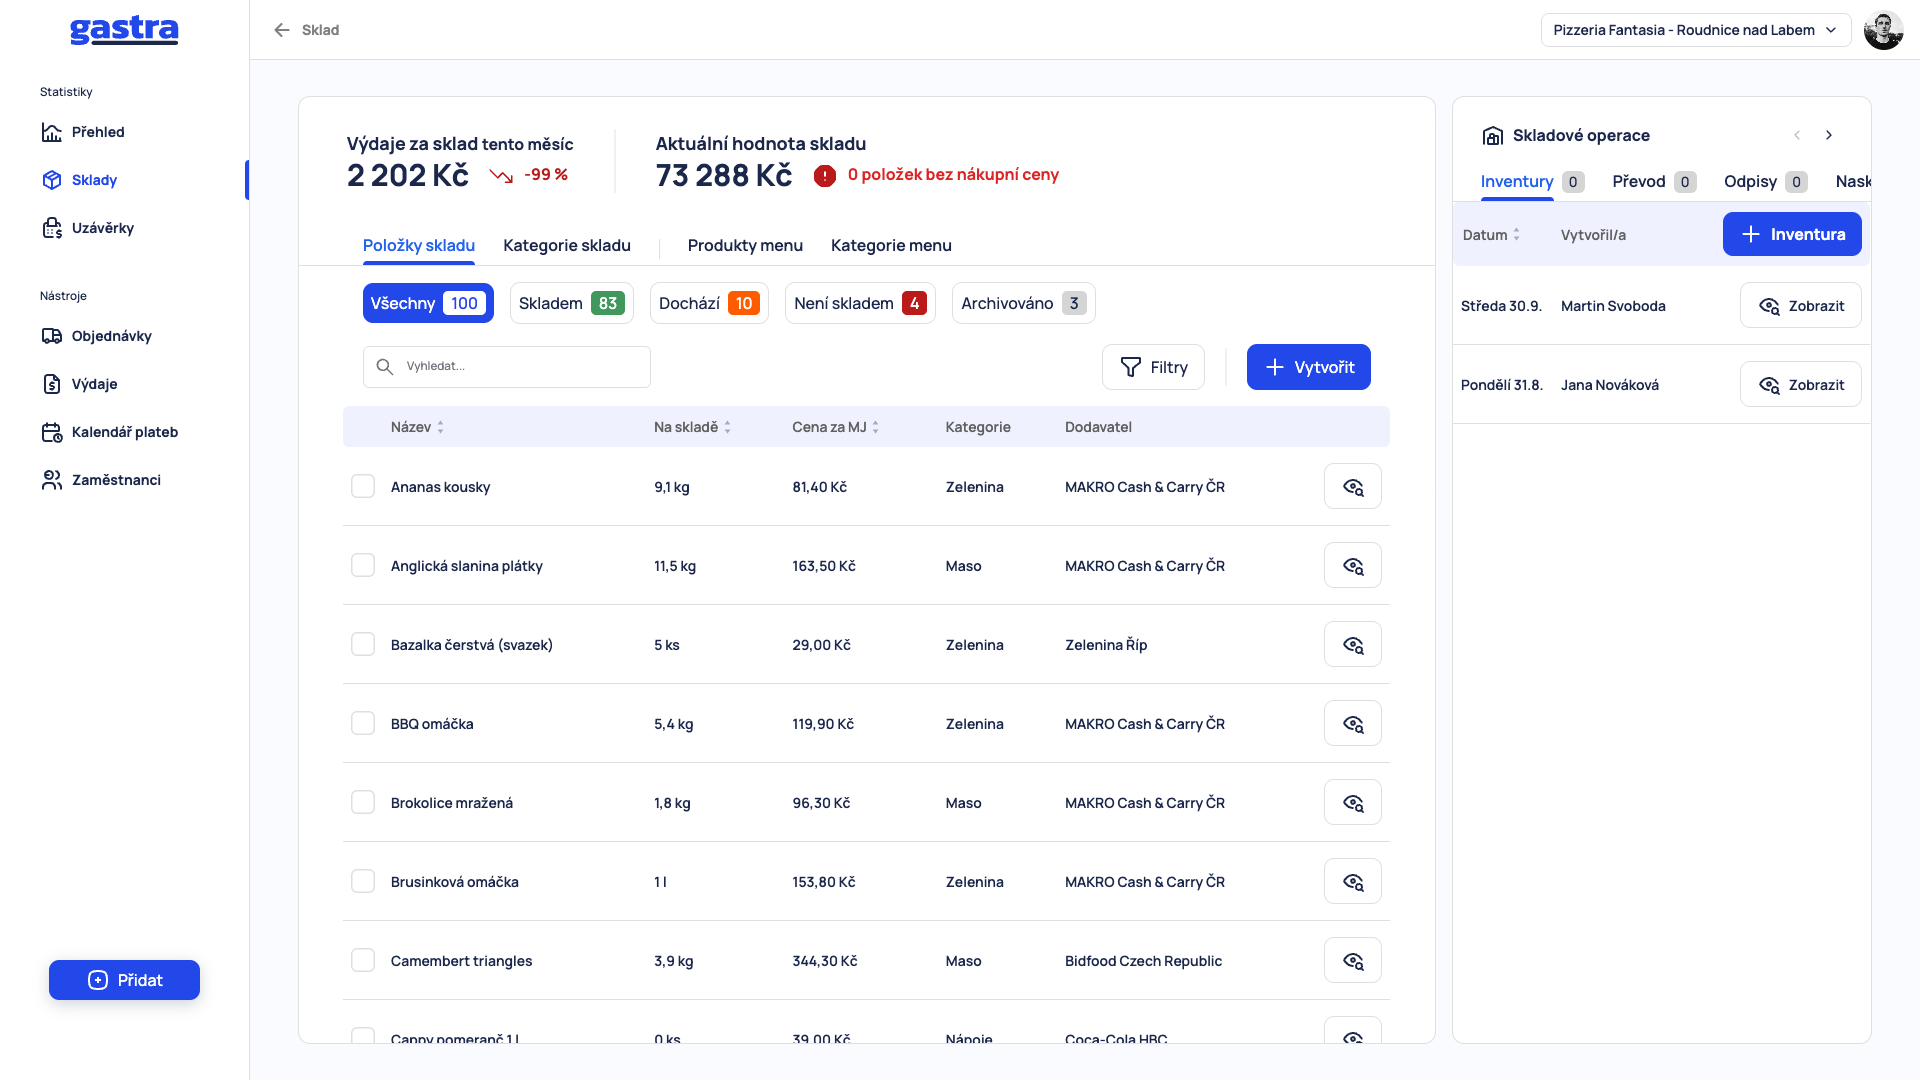Viewport: 1920px width, 1080px height.
Task: Open Uzávěrky section
Action: [x=88, y=228]
